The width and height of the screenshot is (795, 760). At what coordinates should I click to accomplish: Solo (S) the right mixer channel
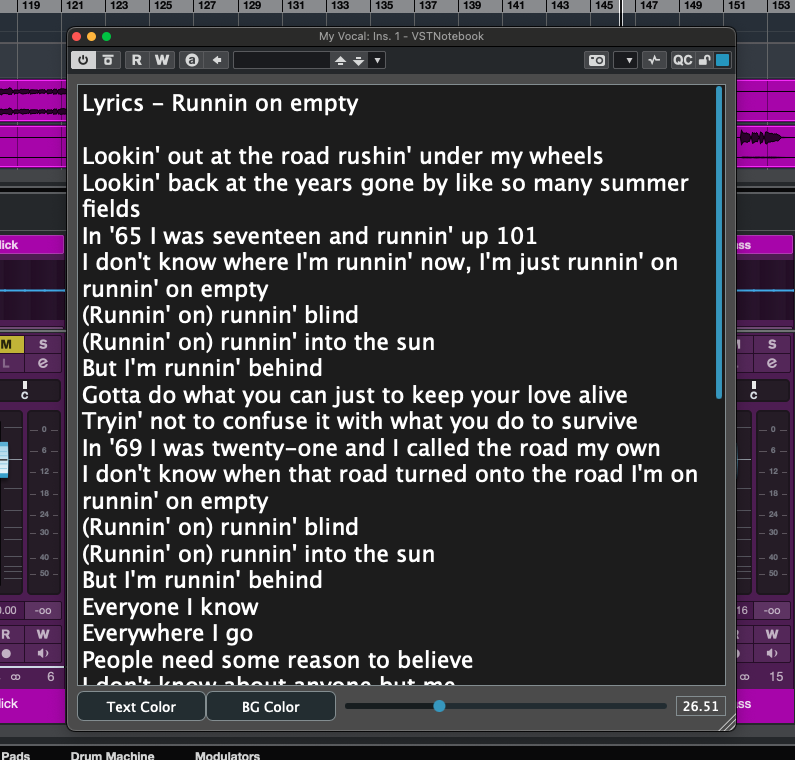coord(772,344)
